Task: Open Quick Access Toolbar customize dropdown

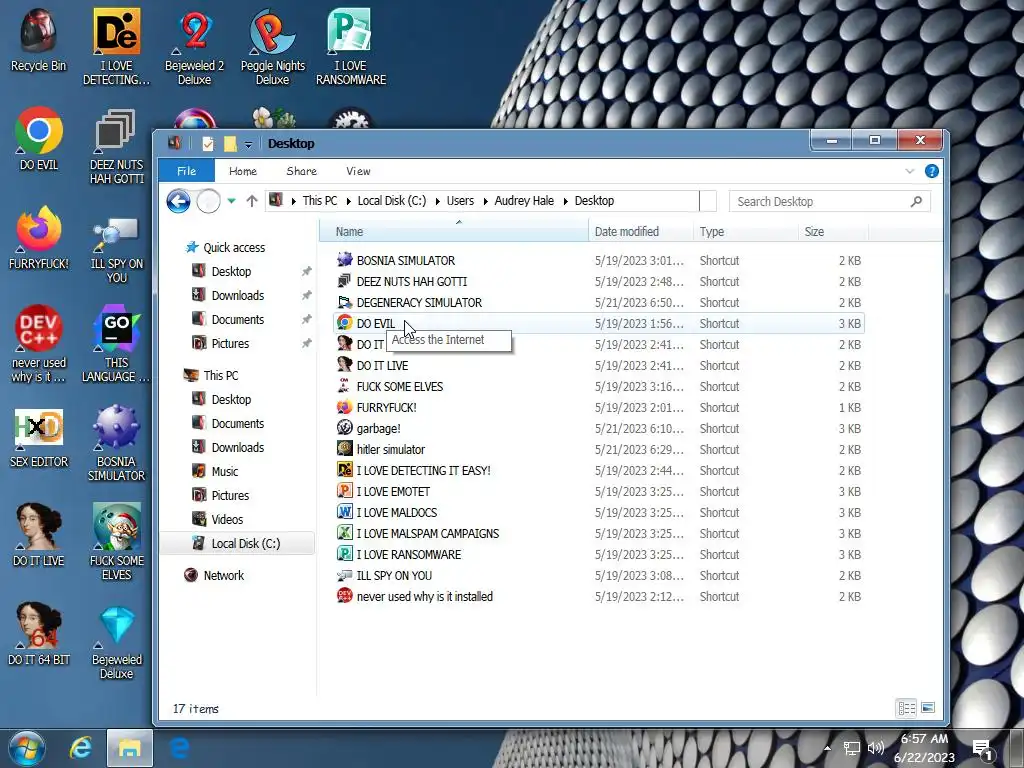Action: [248, 144]
